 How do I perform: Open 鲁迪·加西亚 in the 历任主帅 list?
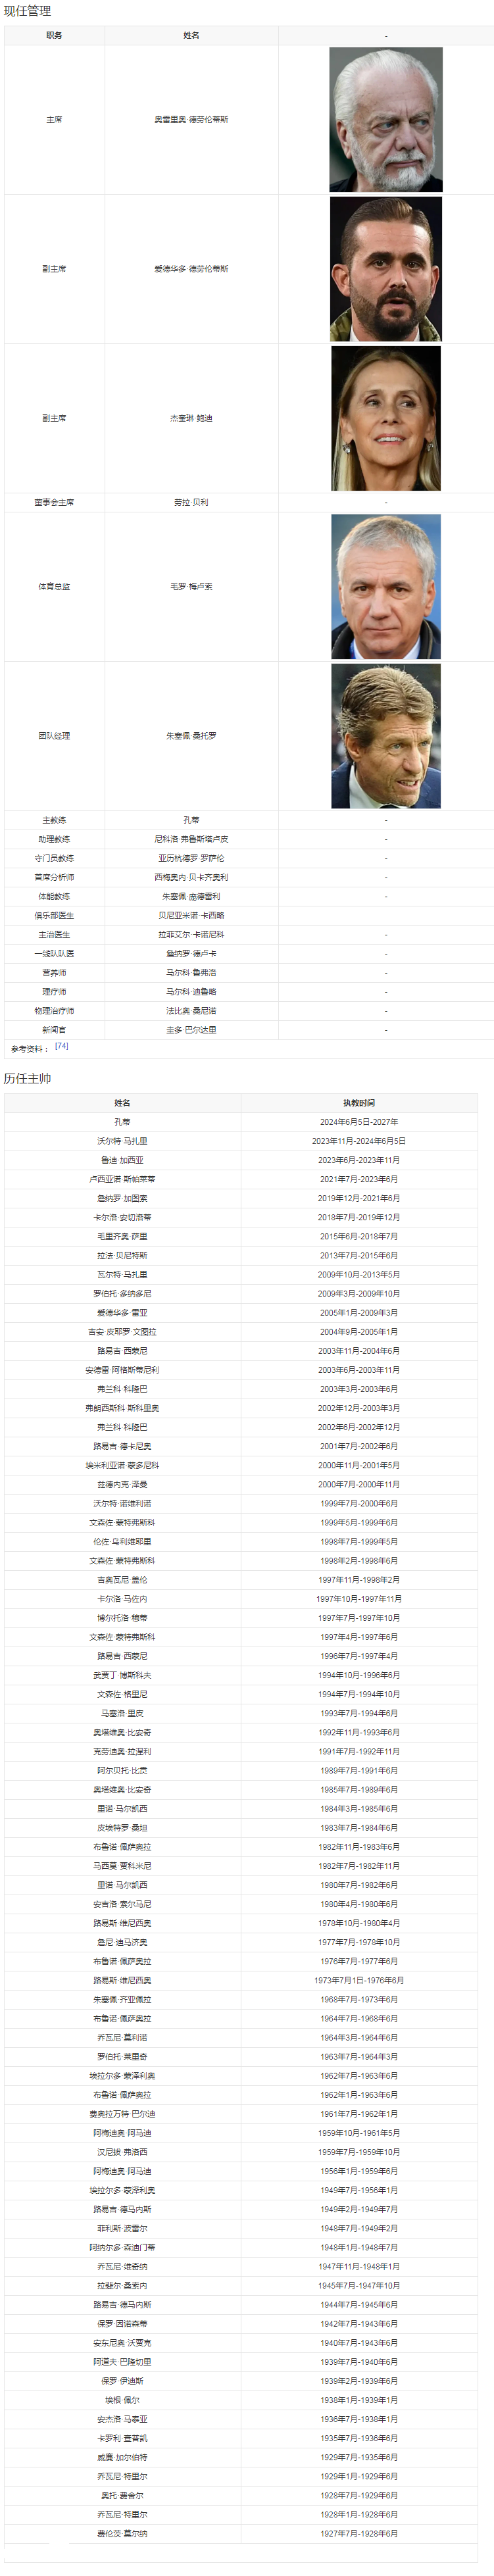[122, 1160]
